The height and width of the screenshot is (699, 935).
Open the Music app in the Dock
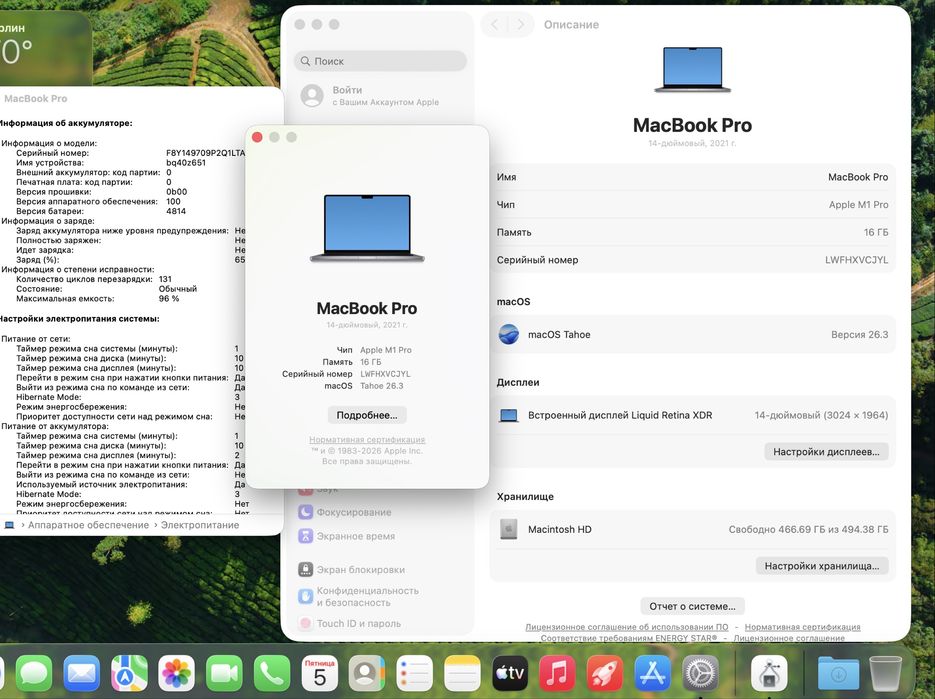coord(557,673)
